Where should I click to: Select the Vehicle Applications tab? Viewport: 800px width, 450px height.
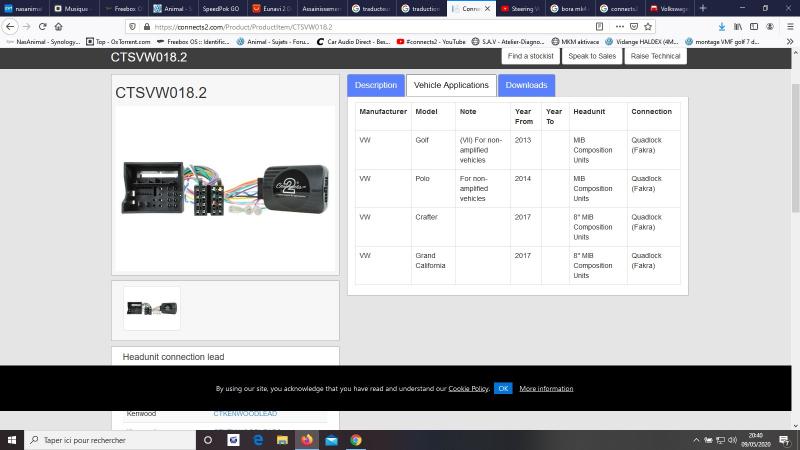(x=451, y=85)
